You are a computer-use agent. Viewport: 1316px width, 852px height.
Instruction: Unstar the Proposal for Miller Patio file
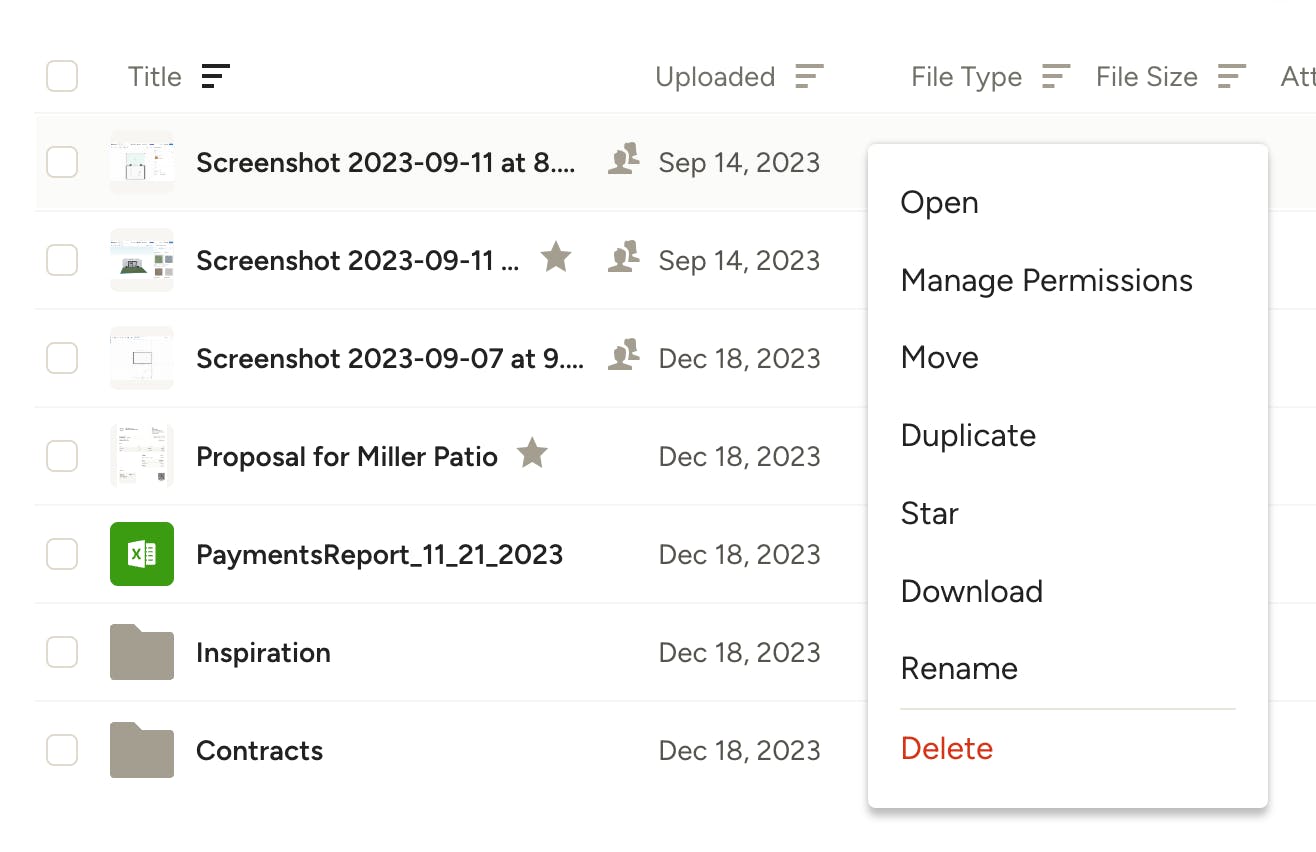pos(532,453)
